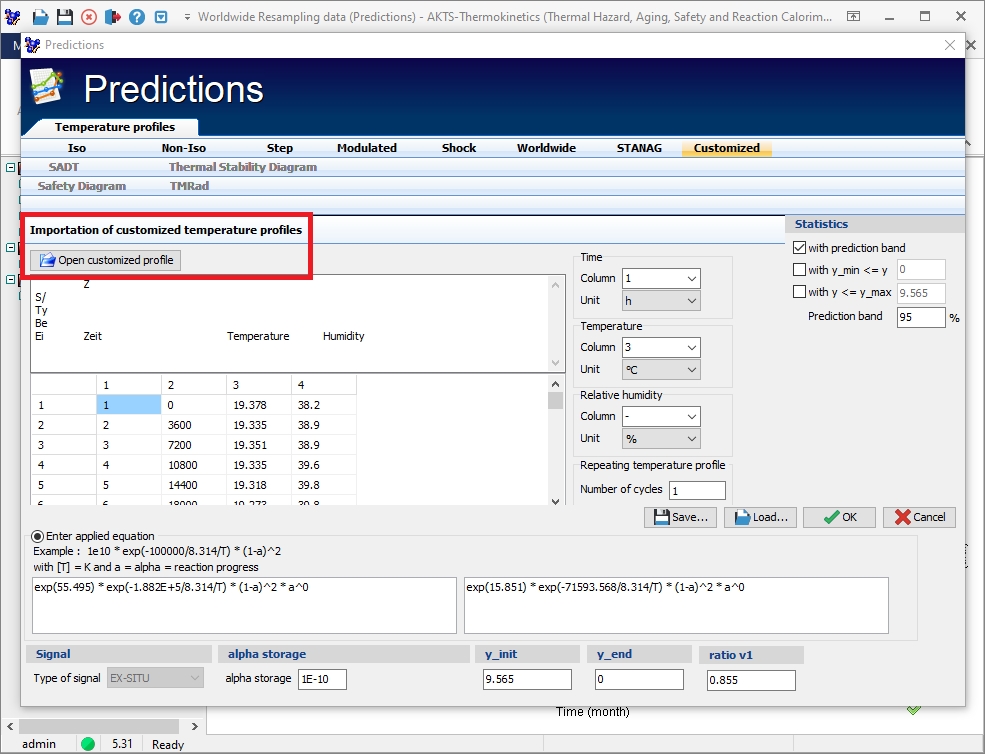The height and width of the screenshot is (754, 985).
Task: Disable the 'with prediction band' checkbox
Action: click(x=799, y=247)
